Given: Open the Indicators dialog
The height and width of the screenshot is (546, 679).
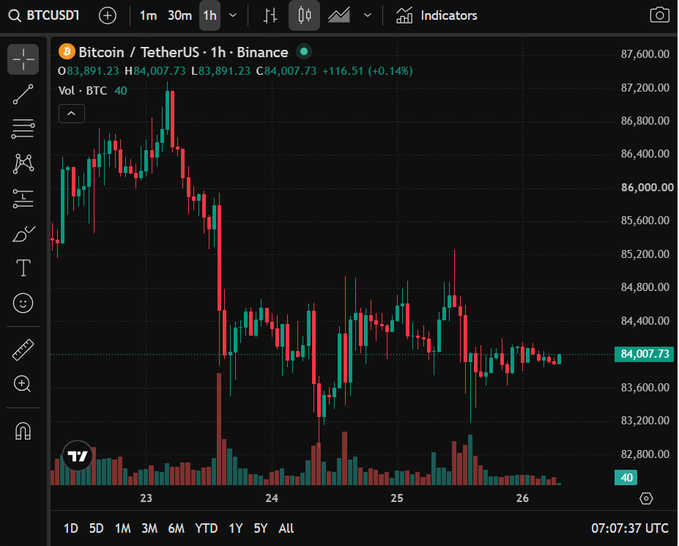Looking at the screenshot, I should pyautogui.click(x=436, y=16).
